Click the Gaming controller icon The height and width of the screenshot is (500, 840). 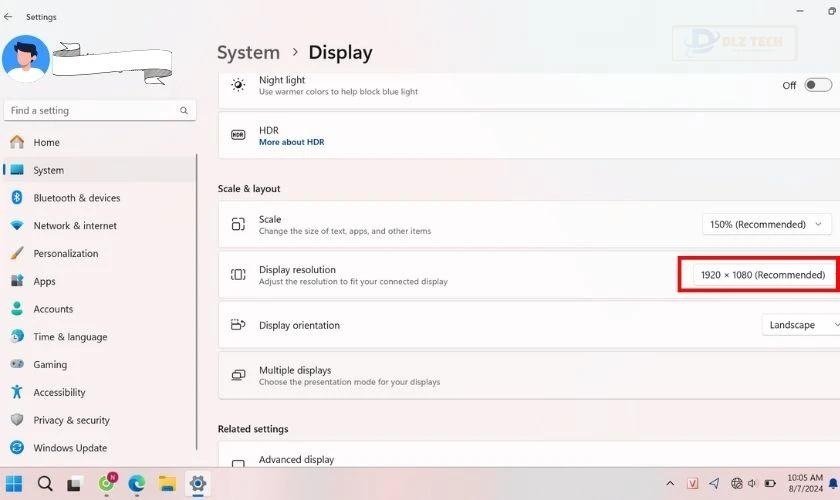click(17, 364)
